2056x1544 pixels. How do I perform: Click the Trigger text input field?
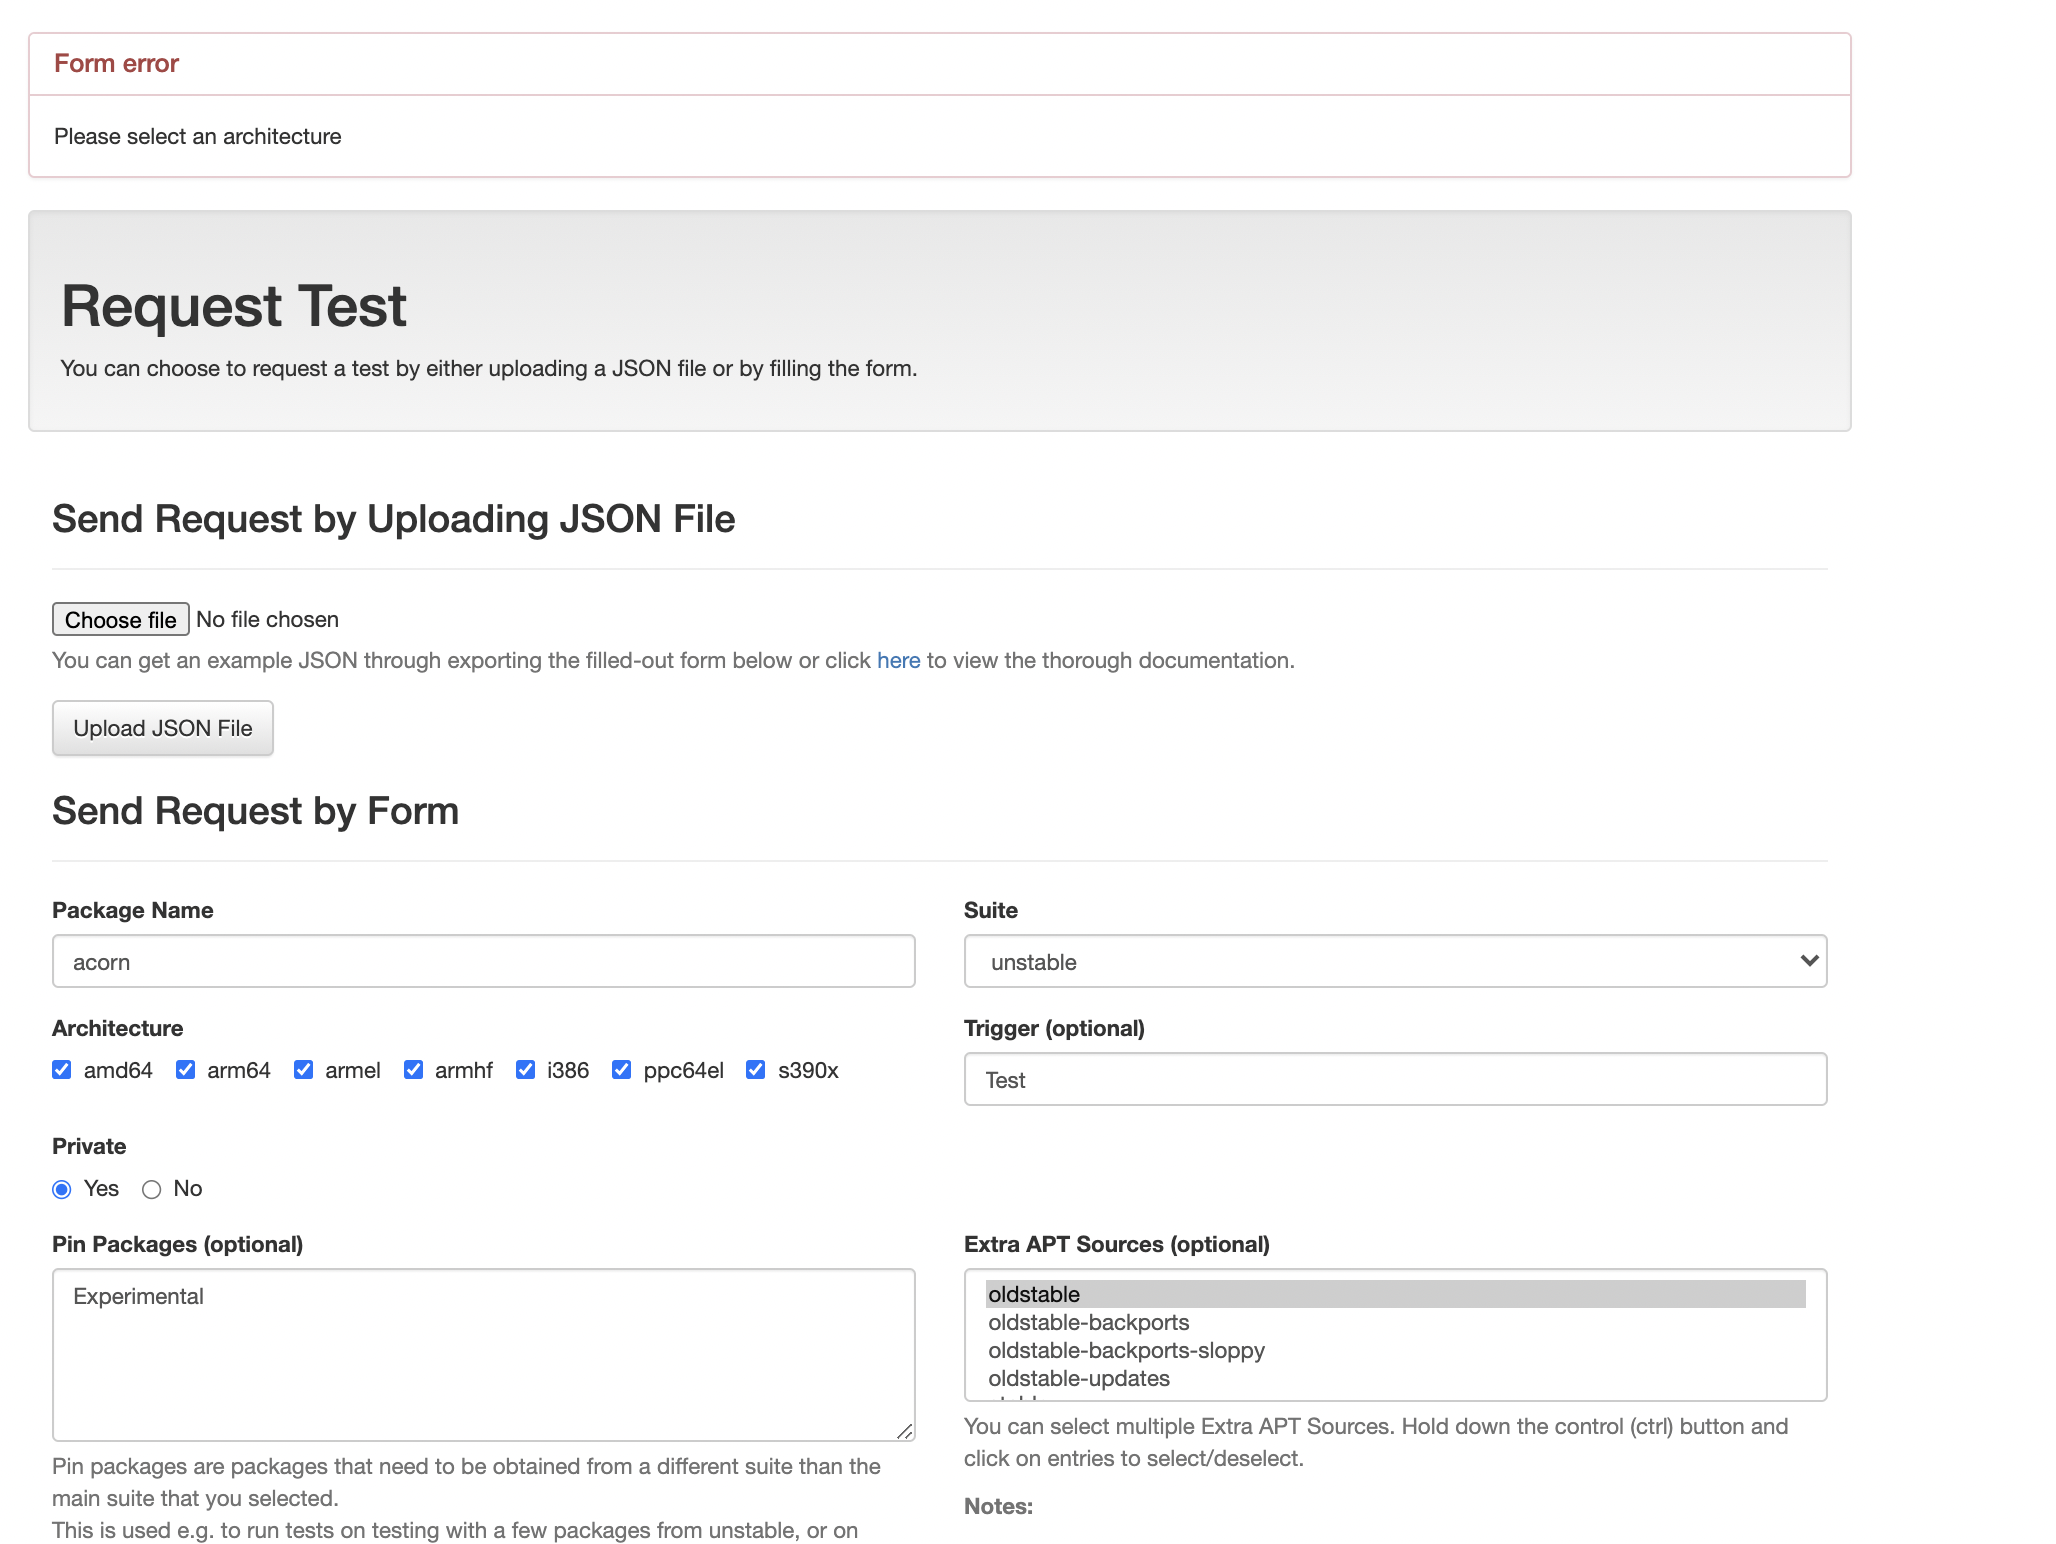(1394, 1079)
